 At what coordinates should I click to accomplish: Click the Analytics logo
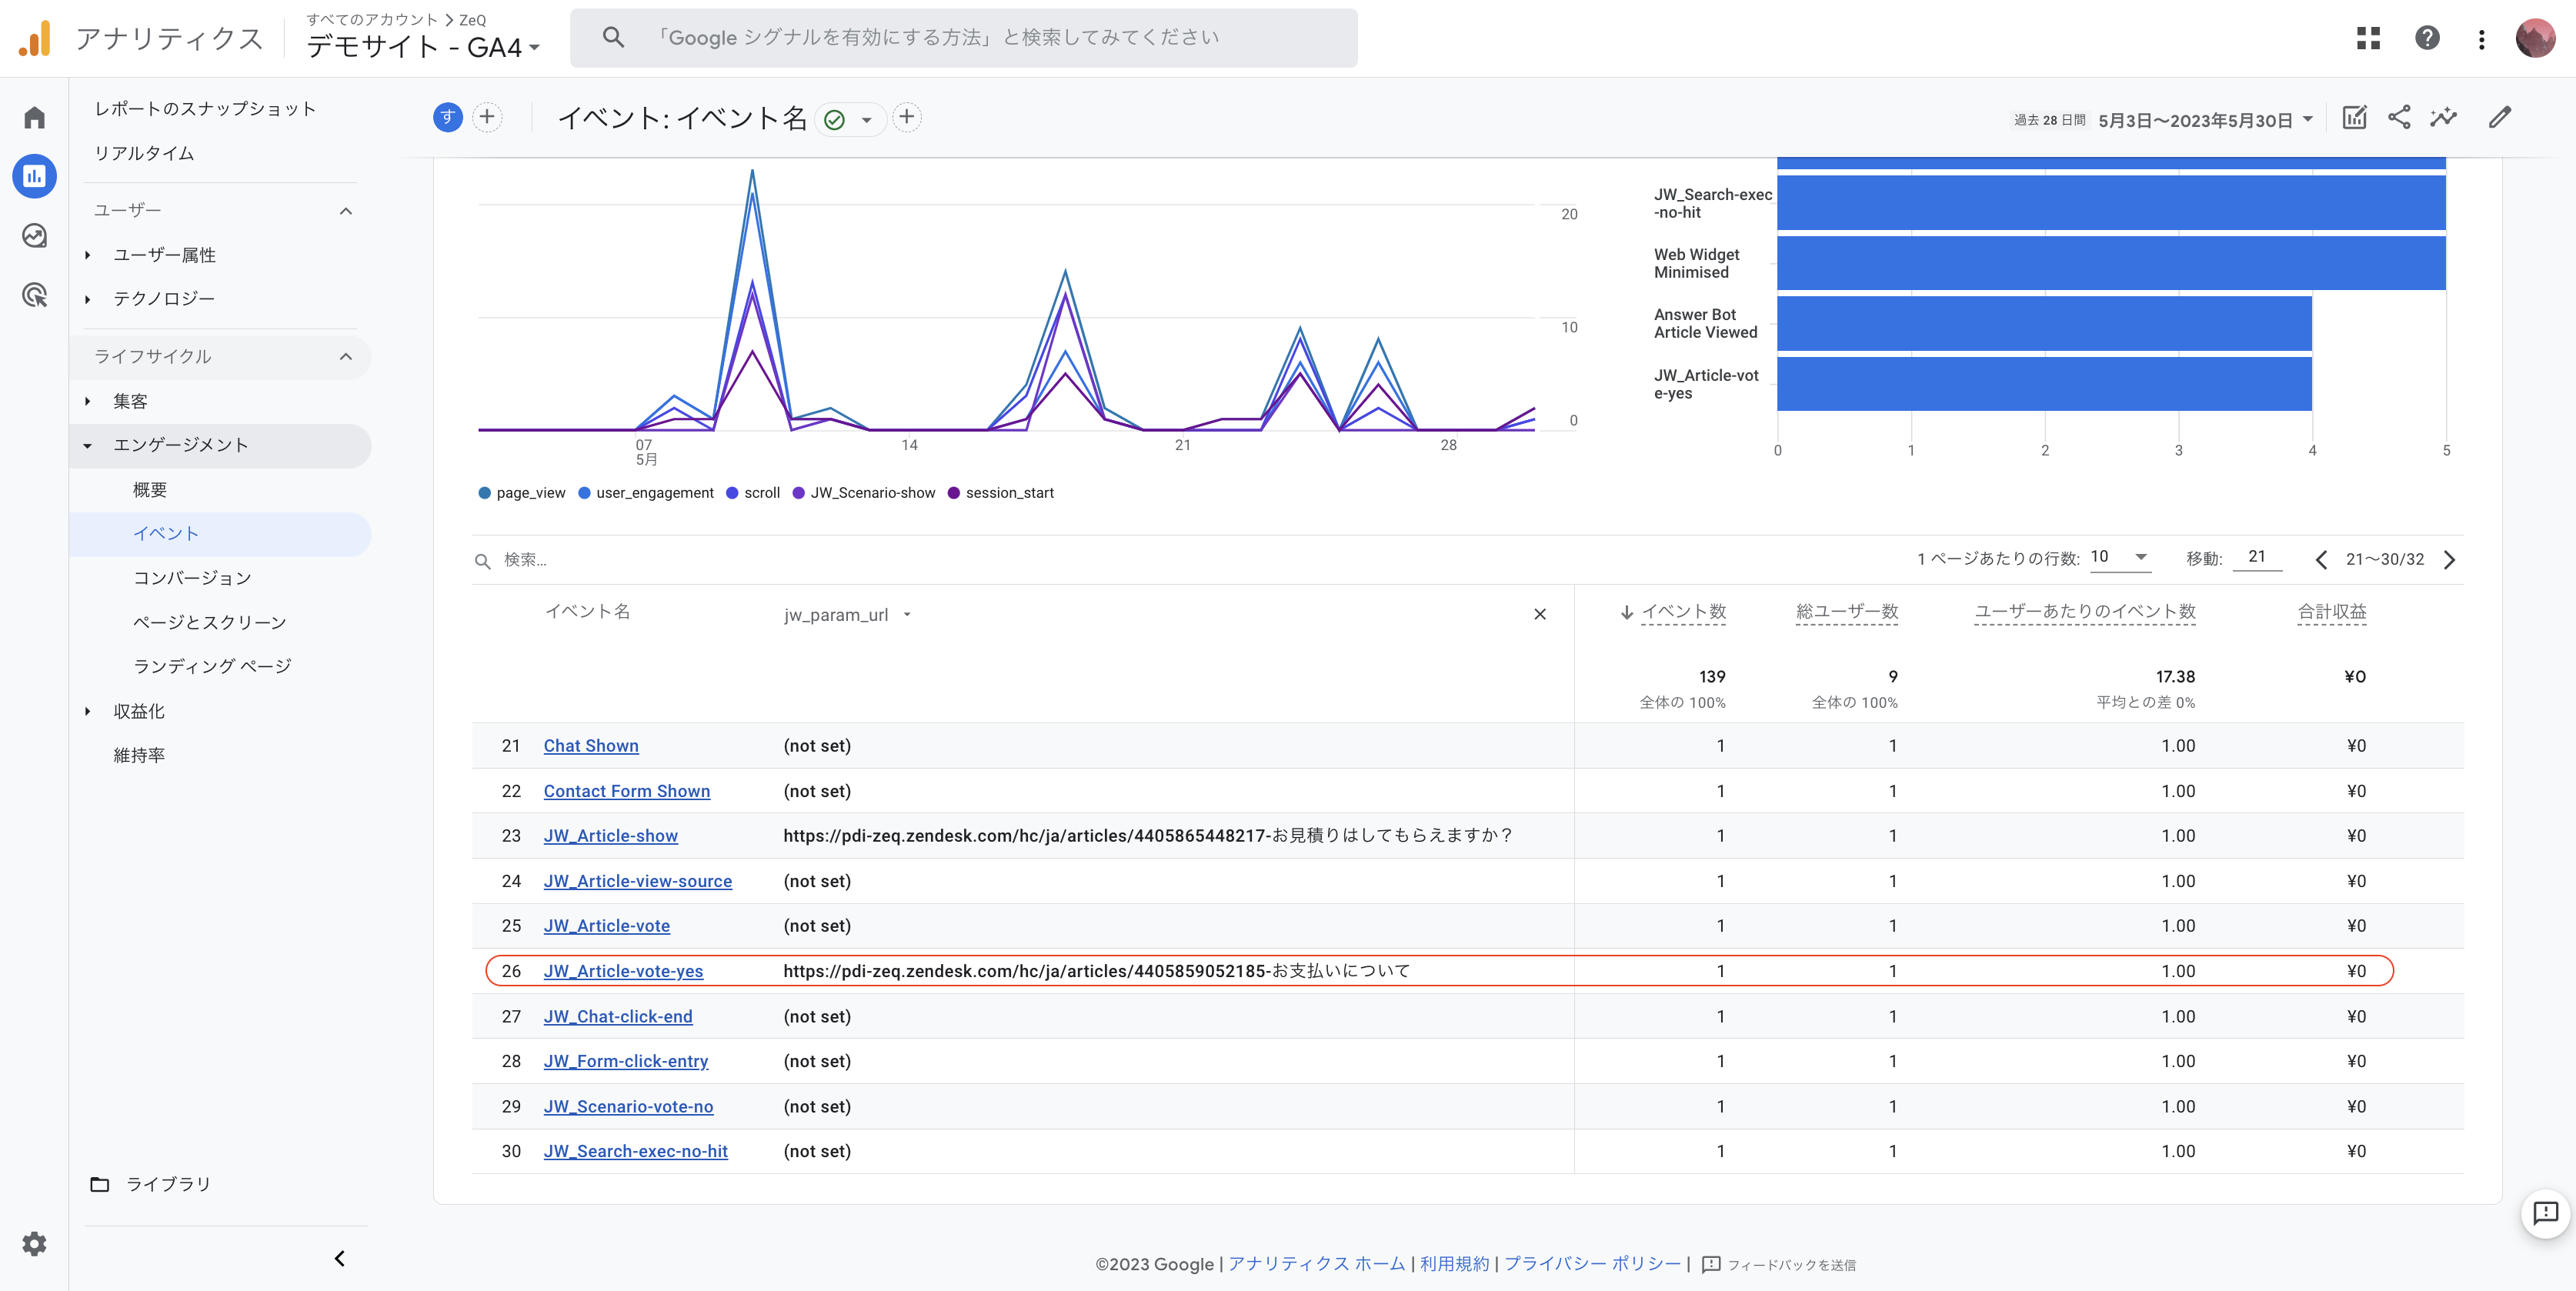[x=35, y=39]
